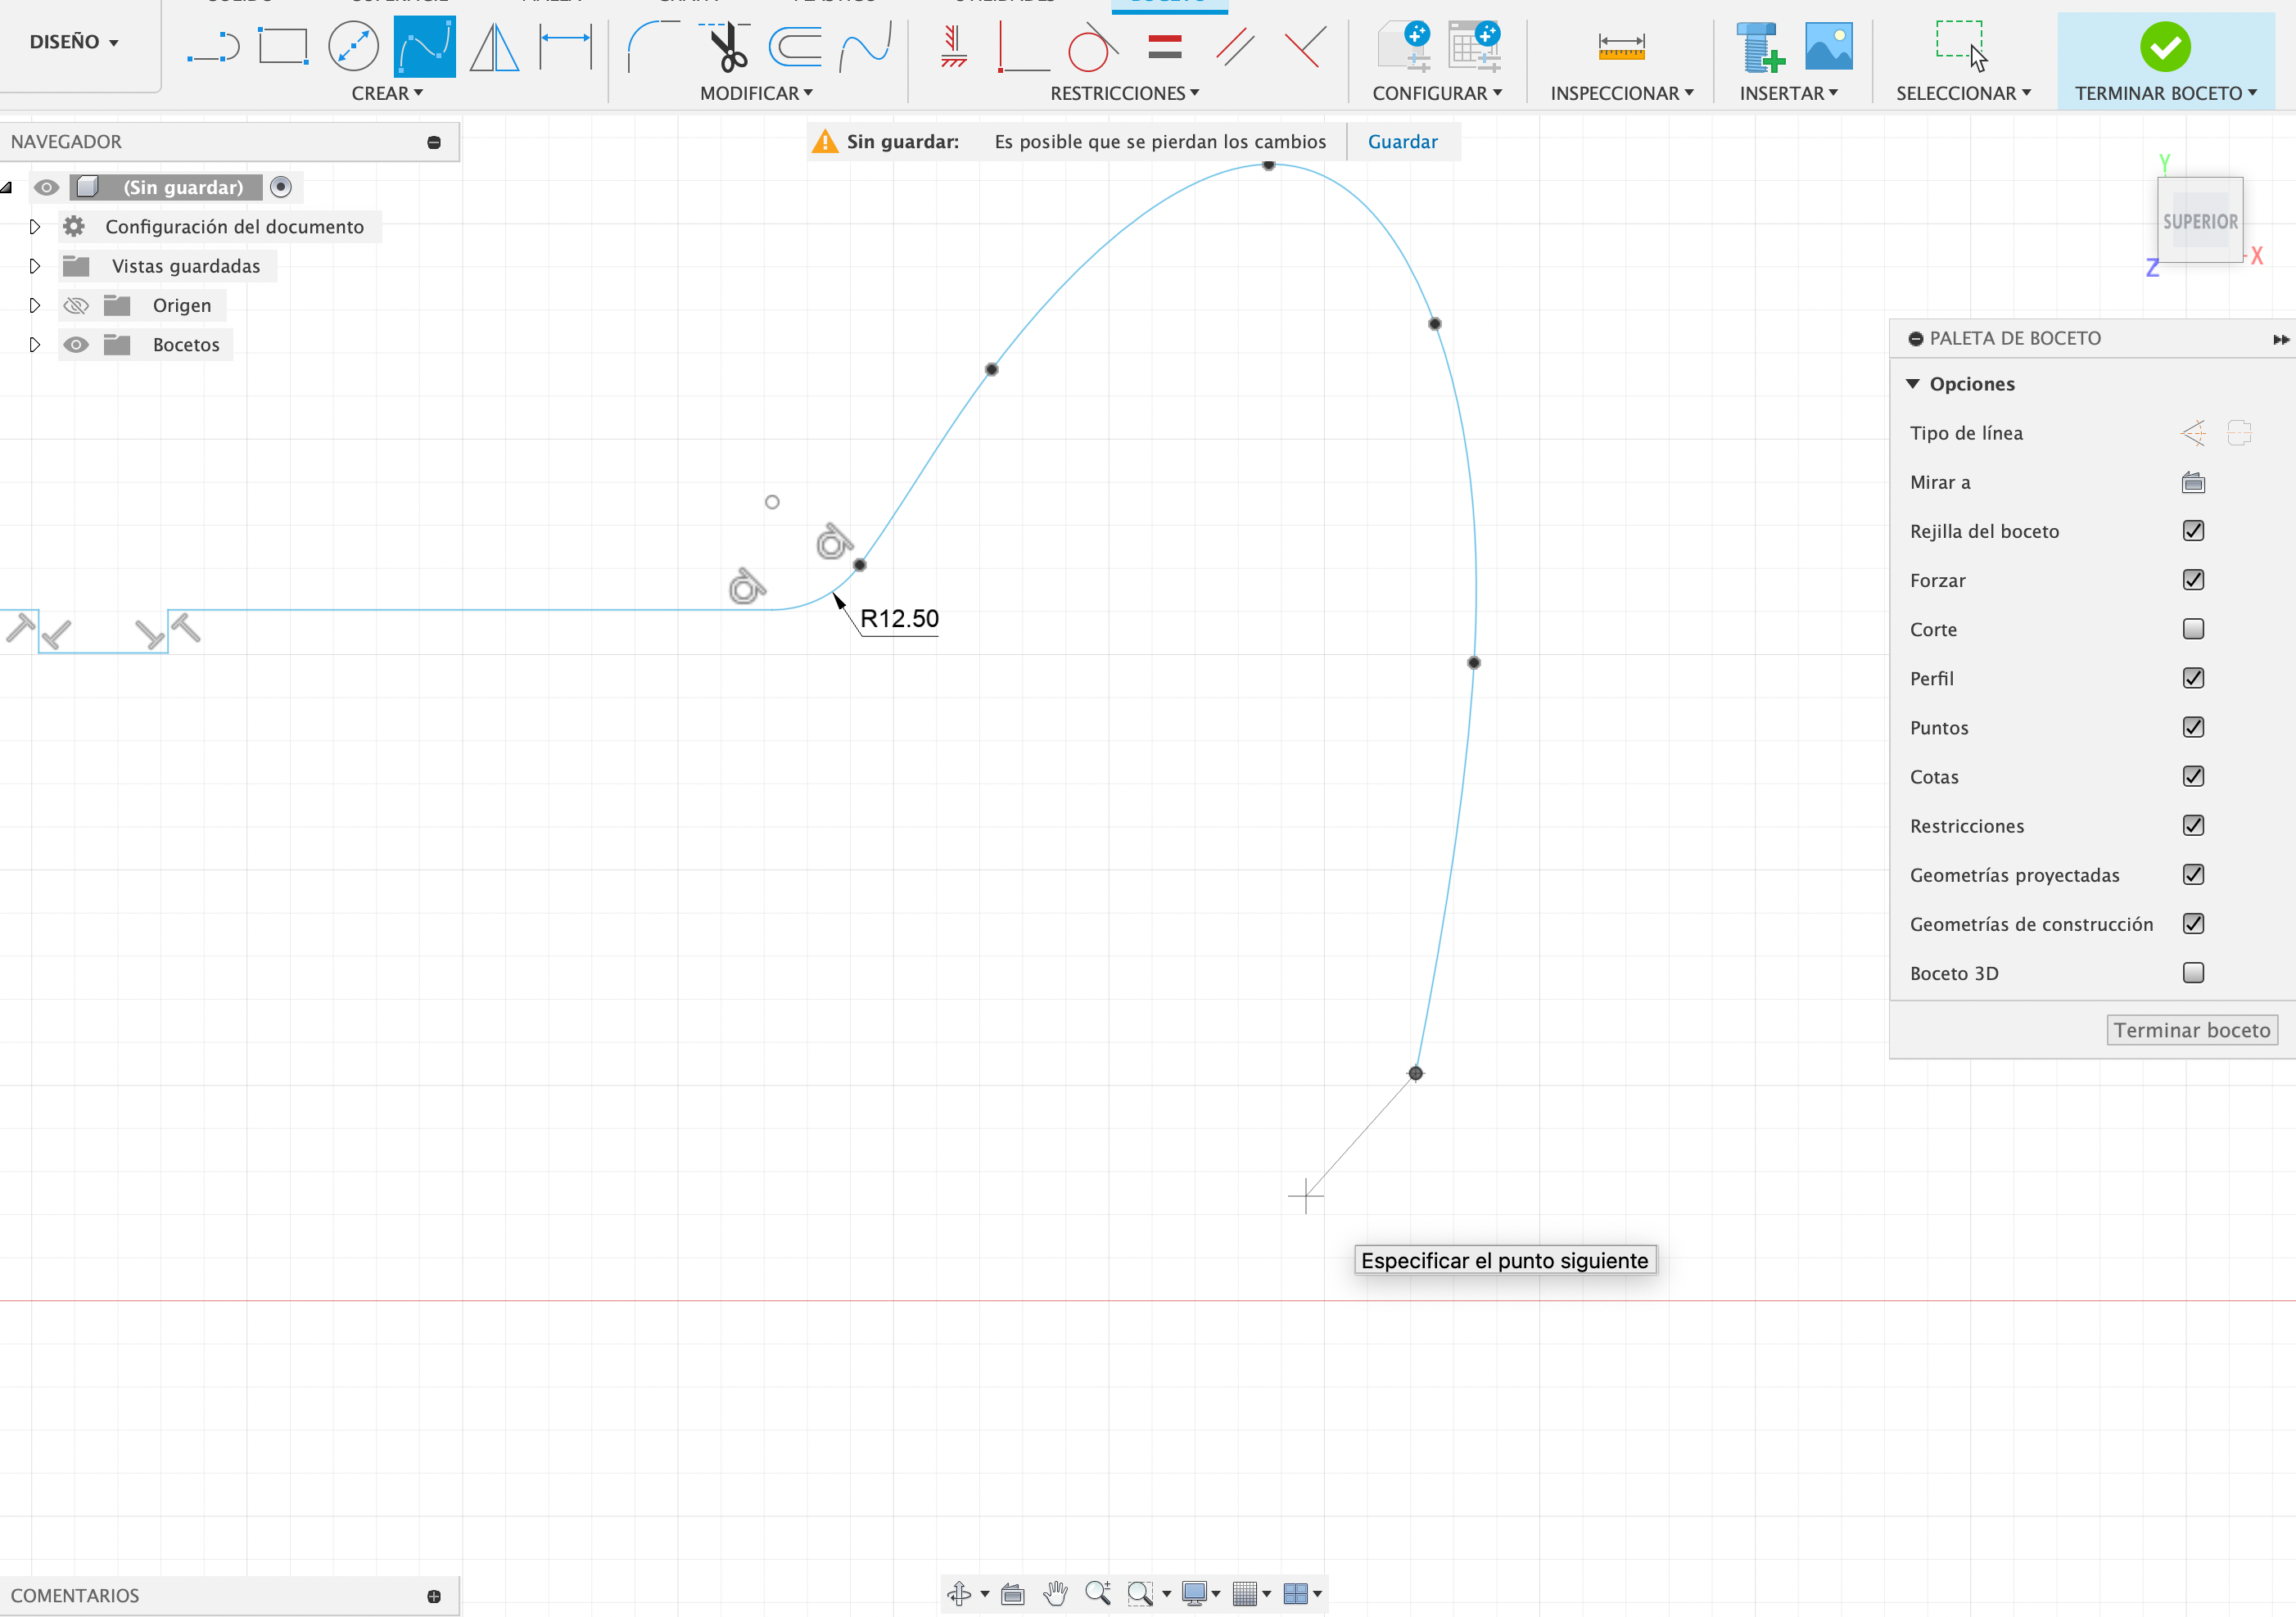Open the Measure tool under Inspeccionar
This screenshot has width=2296, height=1617.
point(1621,46)
